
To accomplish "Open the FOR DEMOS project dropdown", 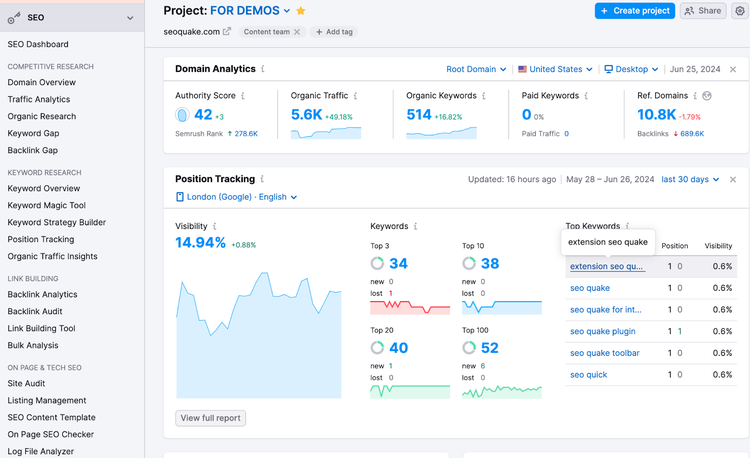I will (250, 11).
